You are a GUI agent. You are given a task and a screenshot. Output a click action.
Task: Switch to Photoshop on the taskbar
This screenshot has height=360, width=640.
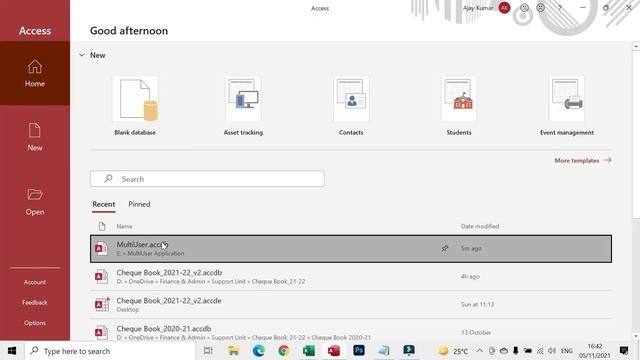(x=359, y=351)
